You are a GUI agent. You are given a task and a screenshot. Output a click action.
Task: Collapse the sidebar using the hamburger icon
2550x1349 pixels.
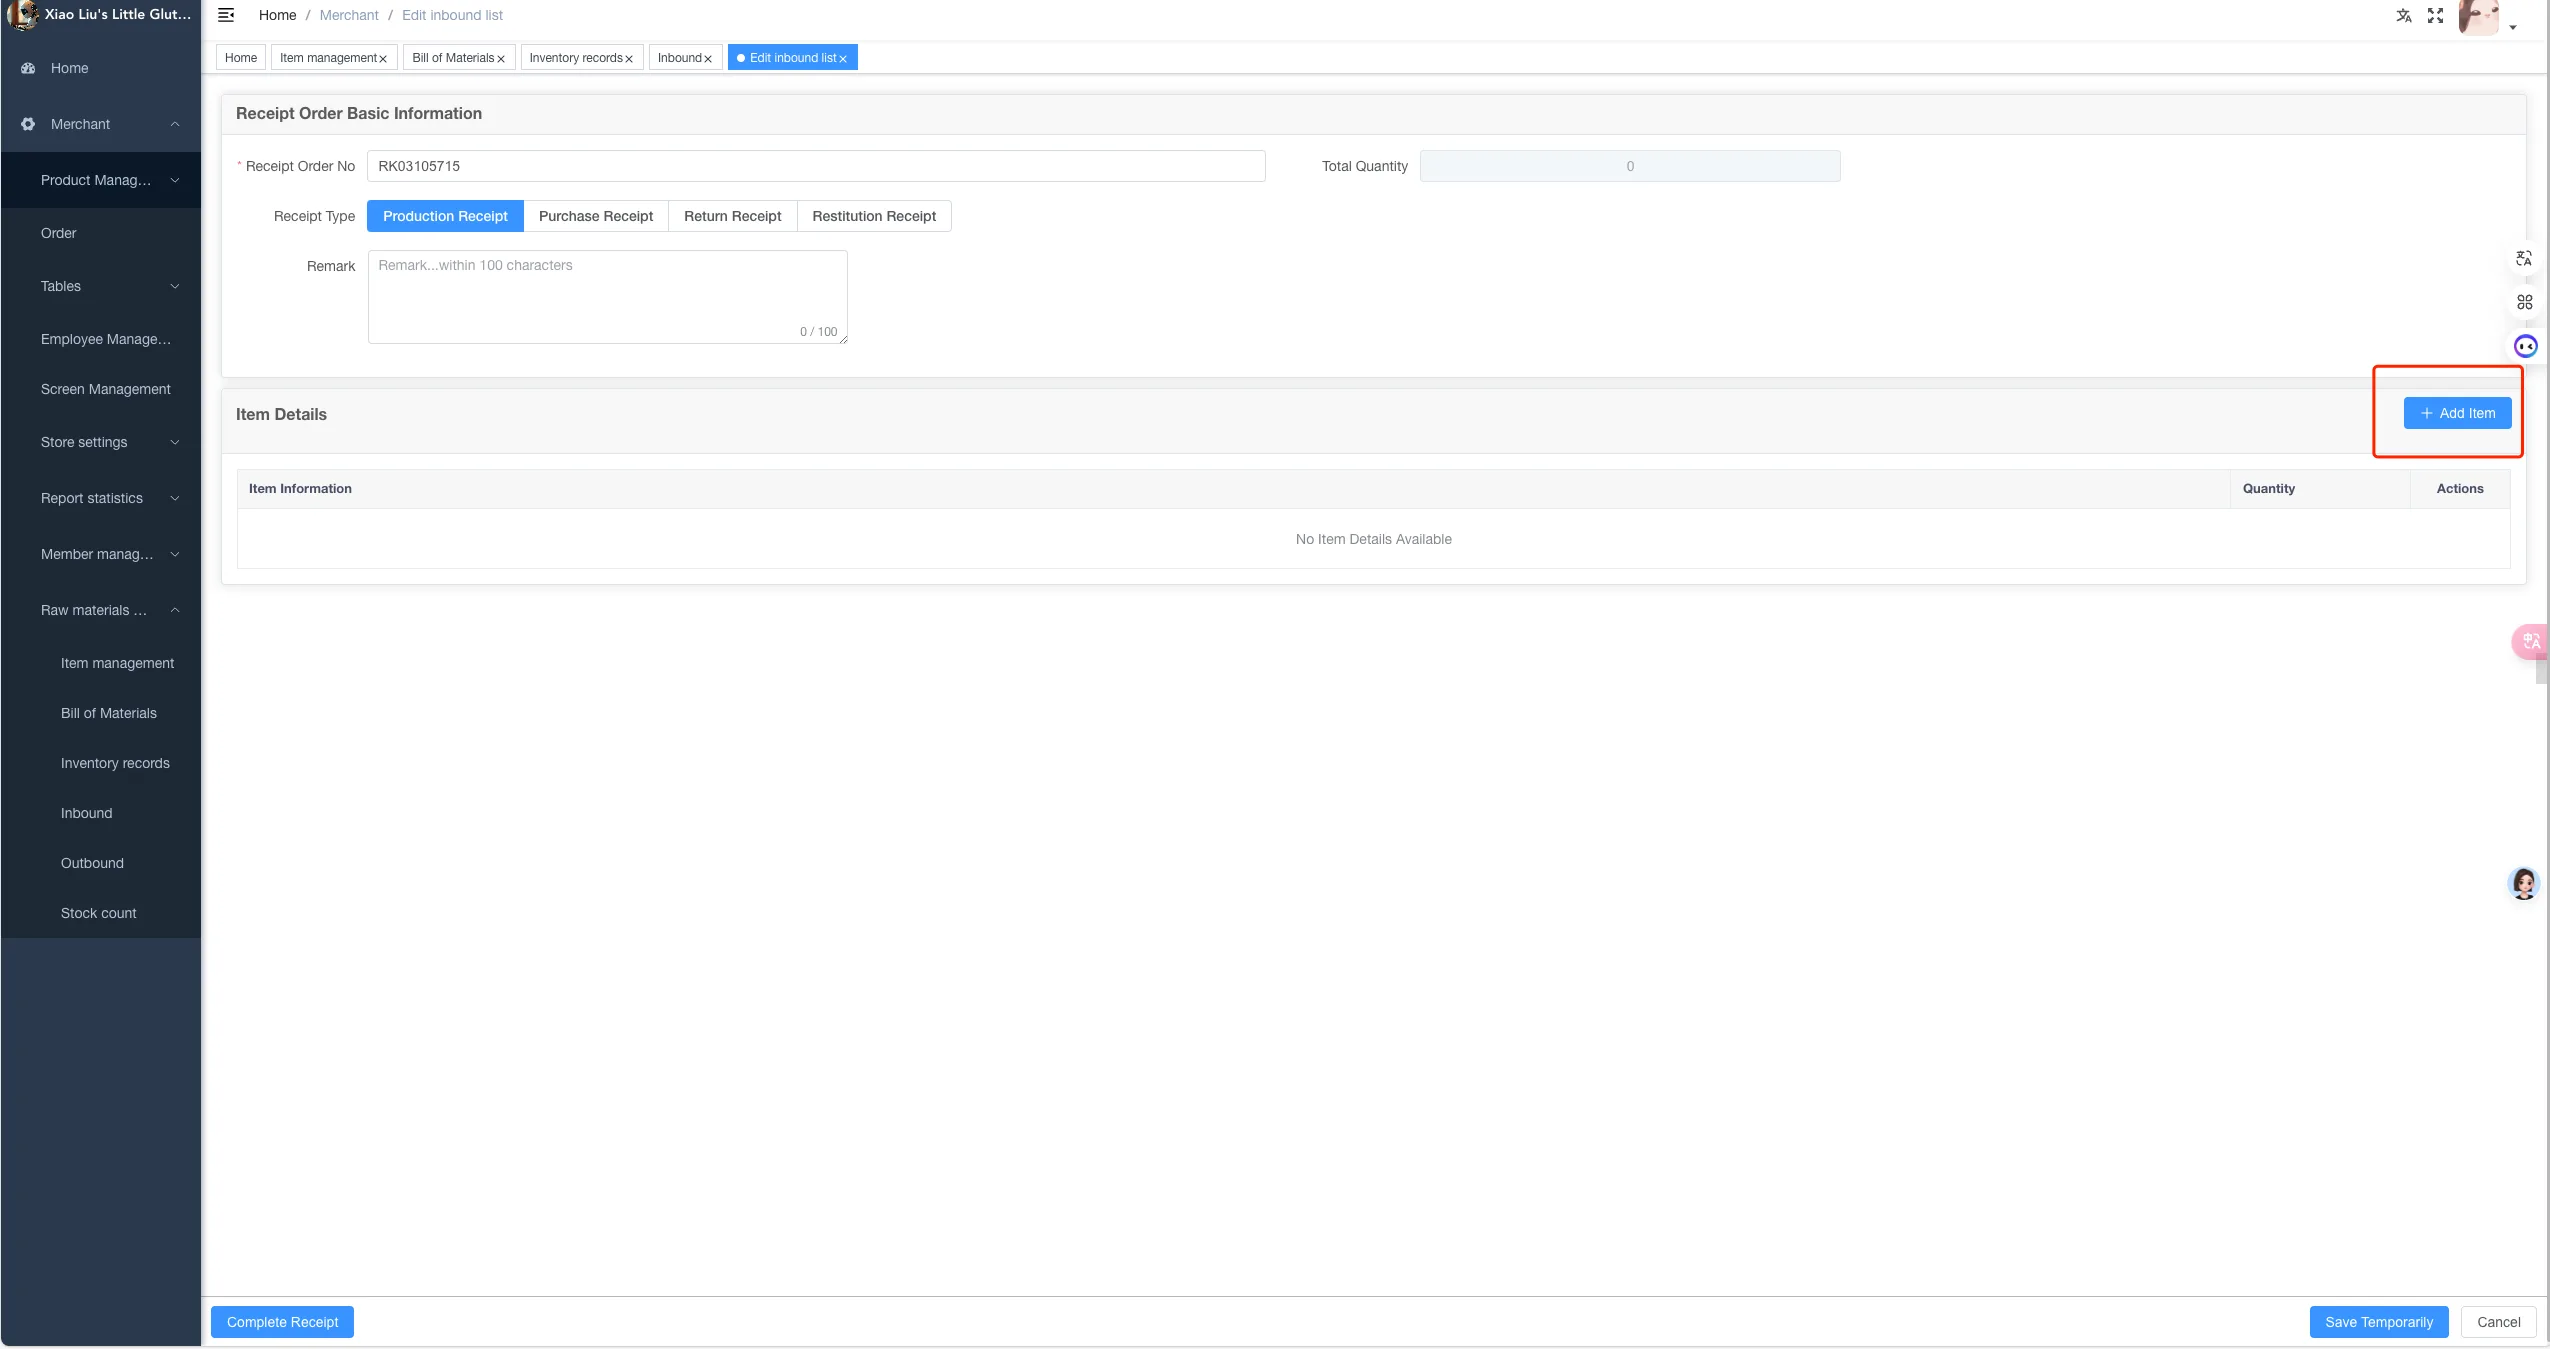[x=226, y=15]
